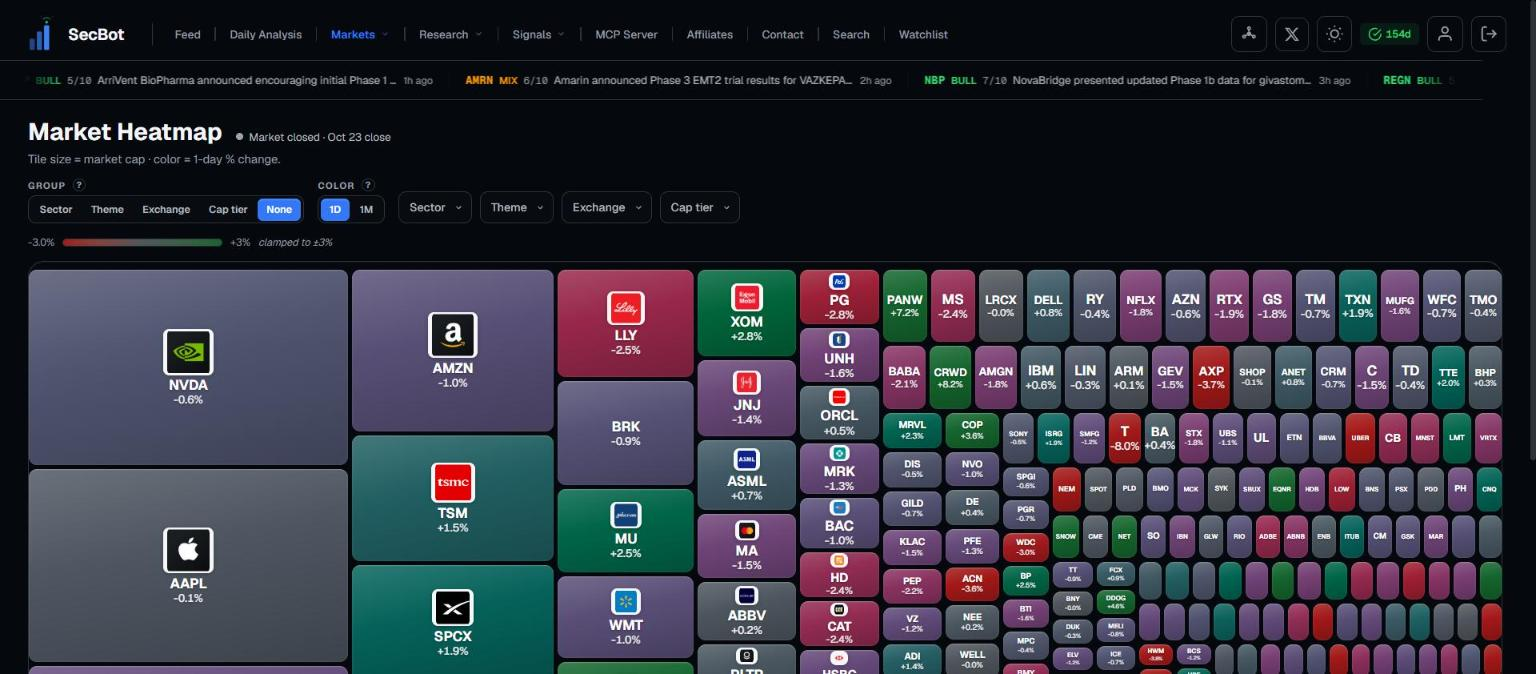Expand the Research nav menu
The height and width of the screenshot is (674, 1536).
click(450, 34)
